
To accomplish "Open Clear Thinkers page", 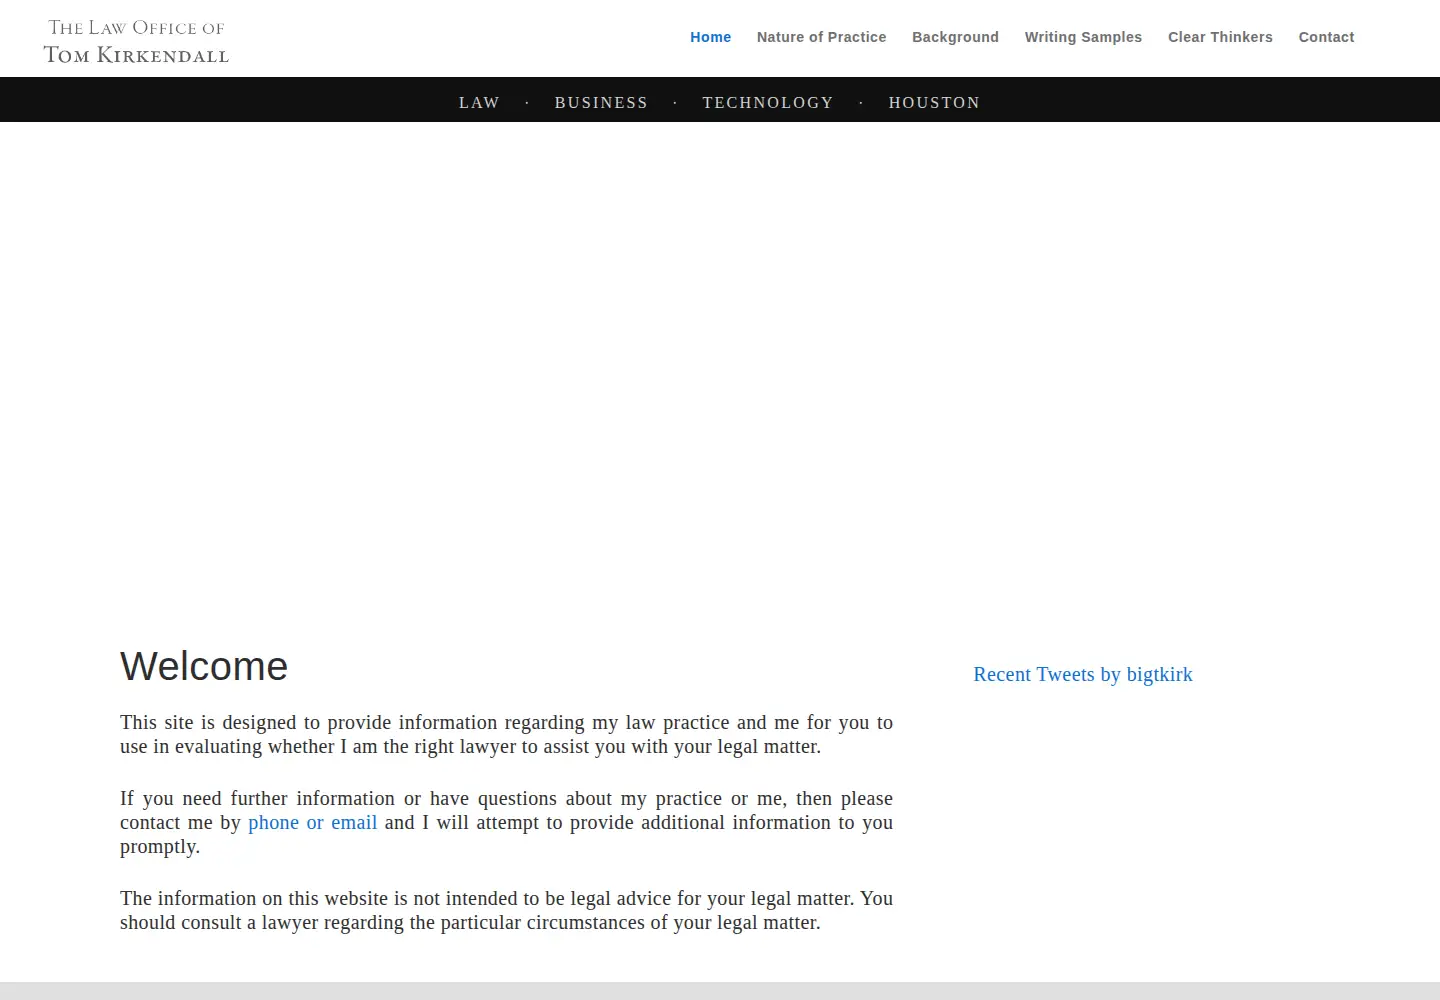I will tap(1220, 37).
